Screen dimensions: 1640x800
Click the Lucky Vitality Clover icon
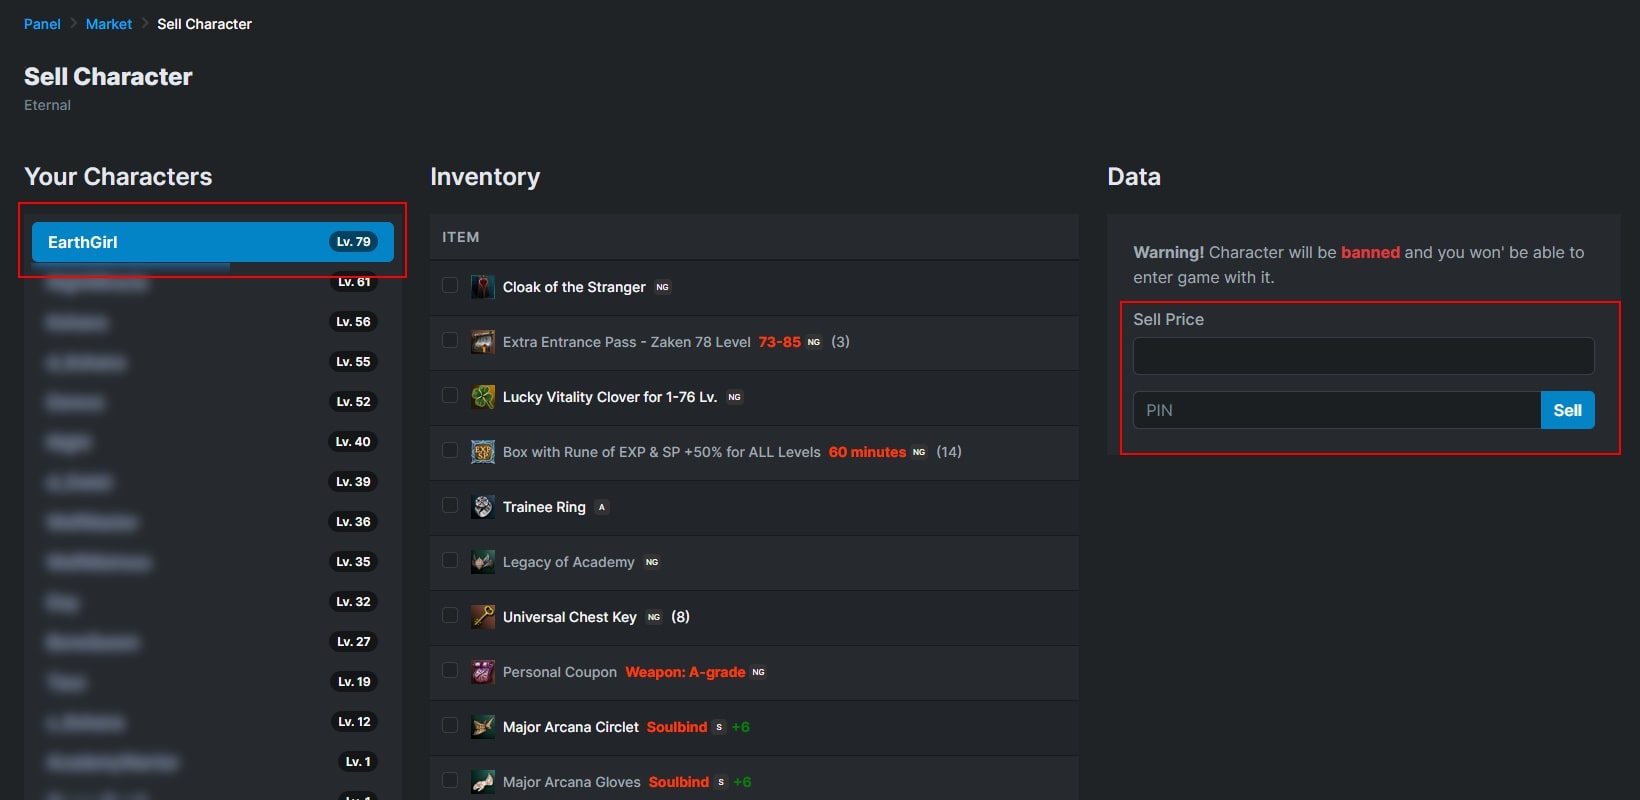pyautogui.click(x=483, y=397)
